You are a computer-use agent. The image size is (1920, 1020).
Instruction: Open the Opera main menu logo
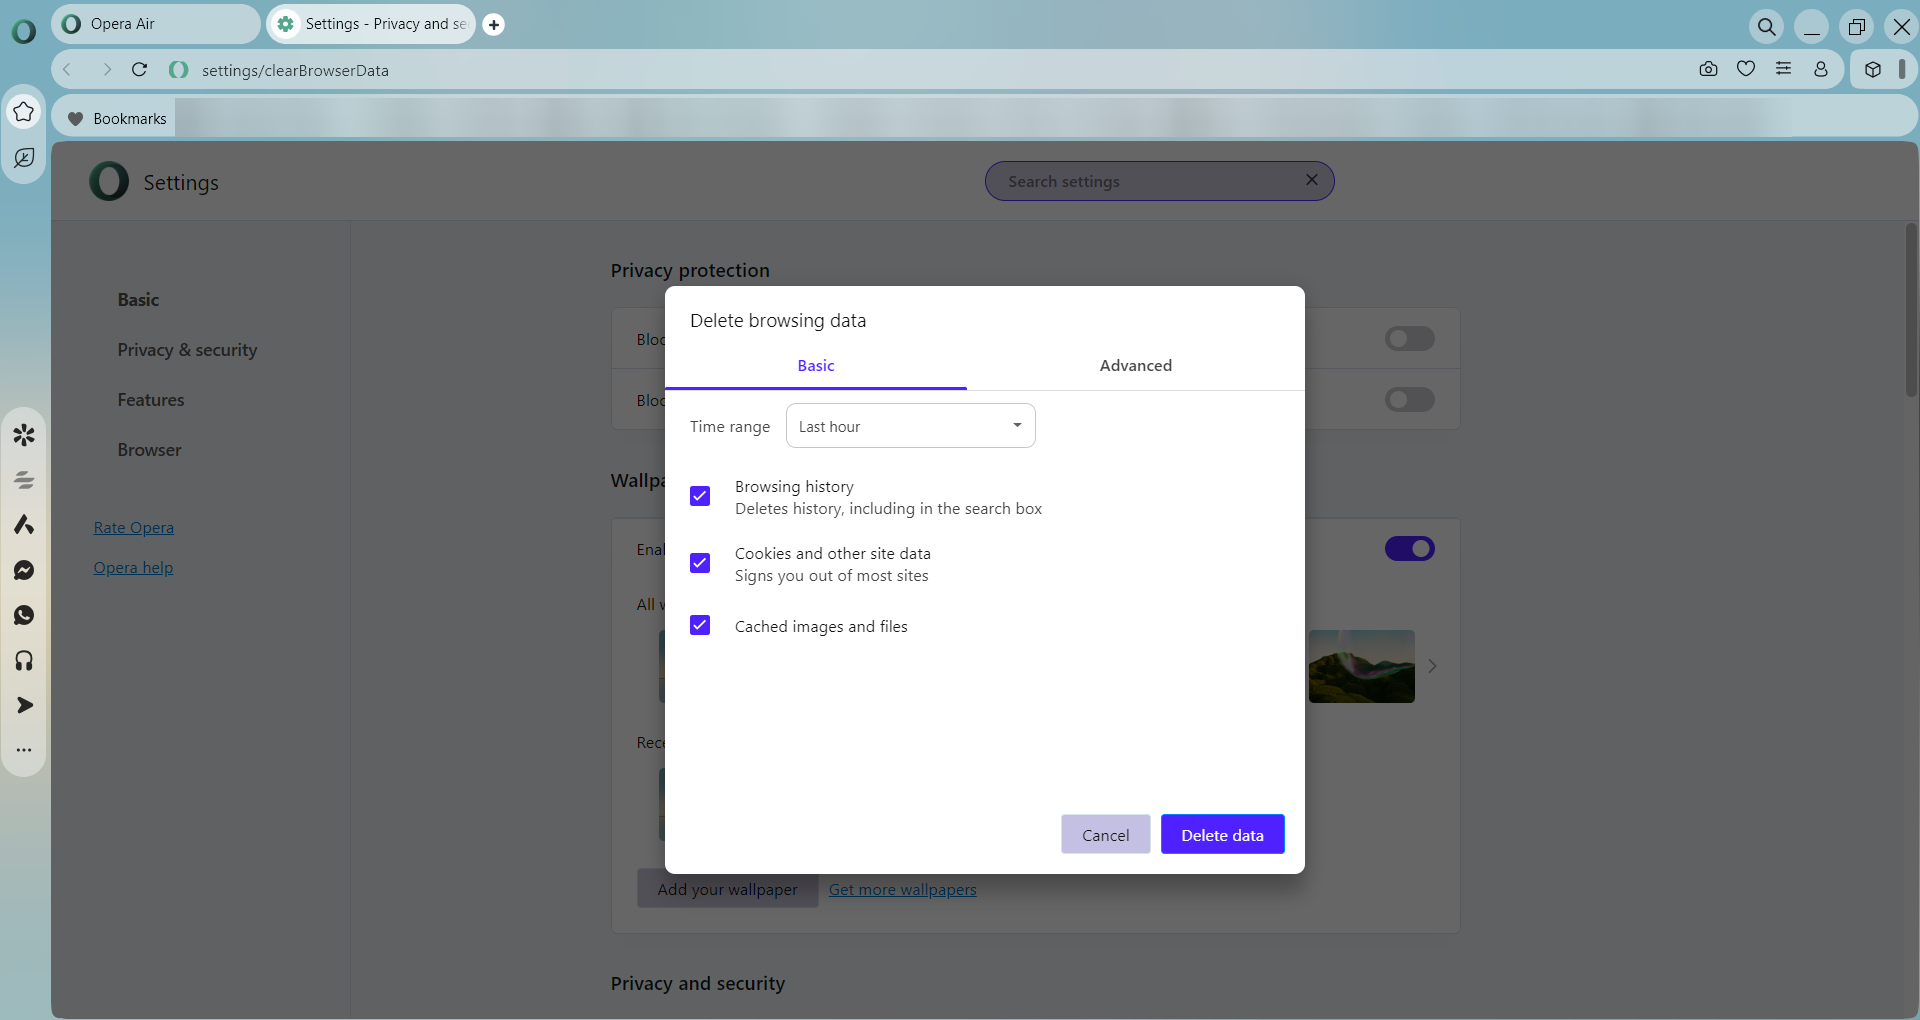pos(23,32)
